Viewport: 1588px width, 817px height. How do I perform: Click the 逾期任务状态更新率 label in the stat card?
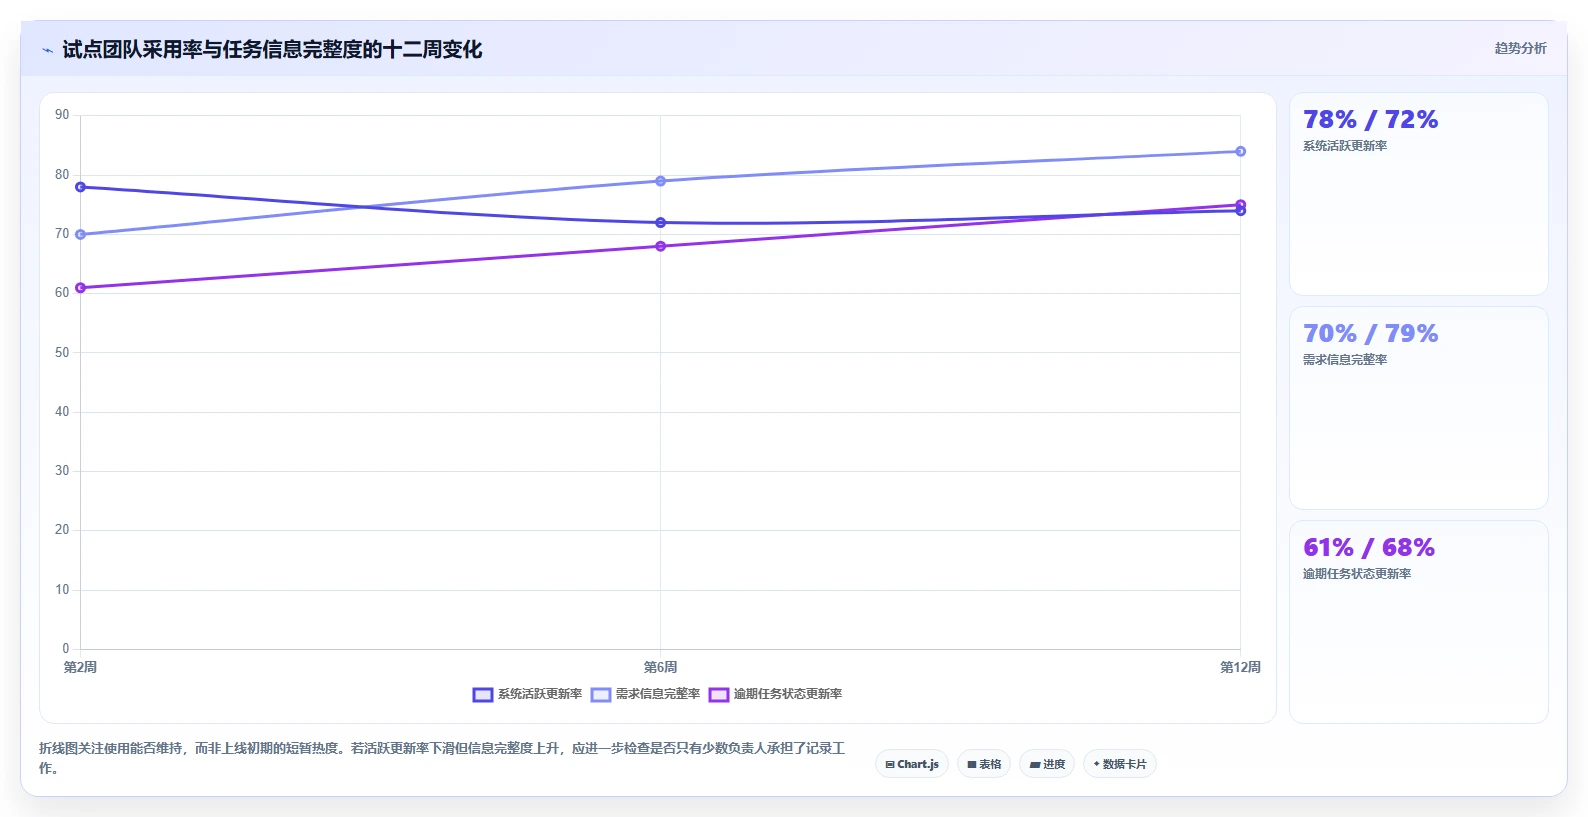(1357, 574)
